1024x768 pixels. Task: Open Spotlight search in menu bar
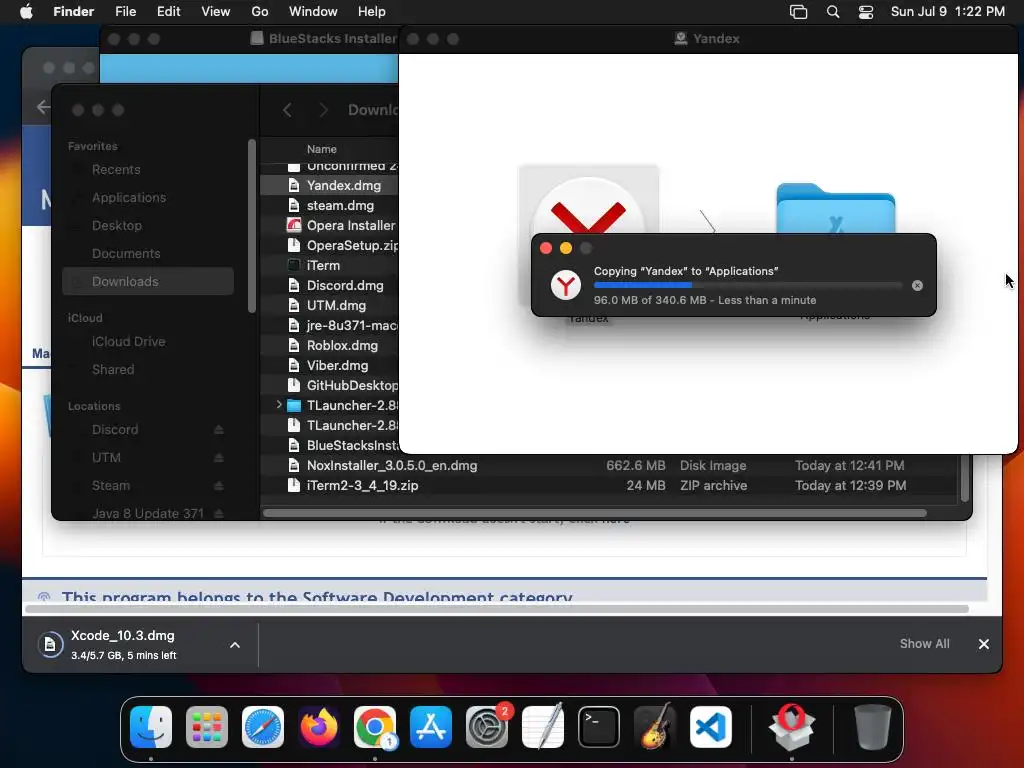[833, 12]
